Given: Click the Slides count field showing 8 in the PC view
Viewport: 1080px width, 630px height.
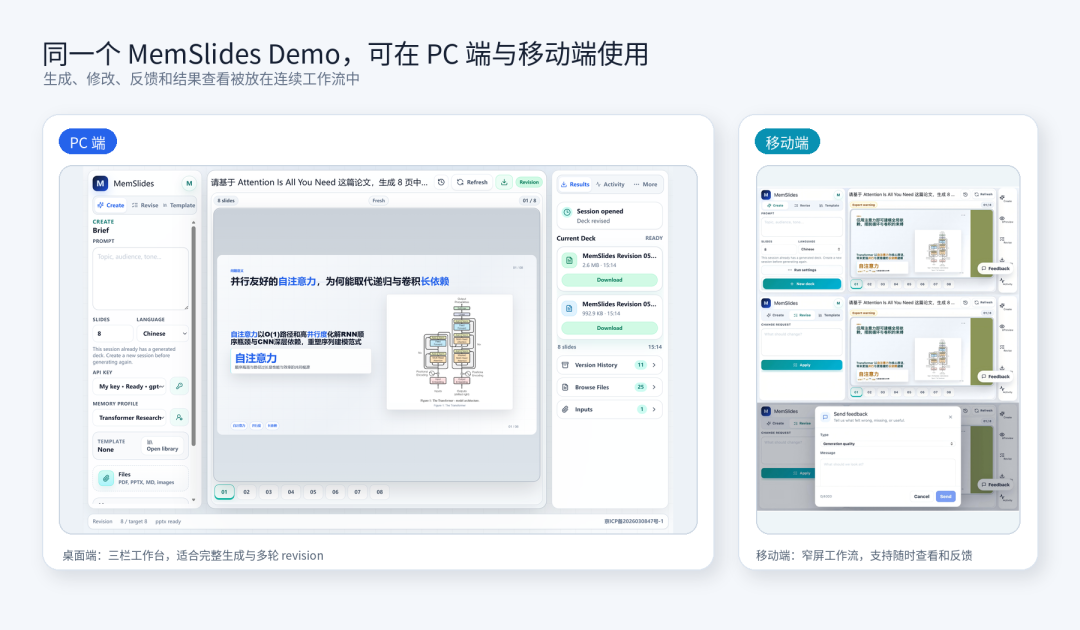Looking at the screenshot, I should pyautogui.click(x=112, y=333).
